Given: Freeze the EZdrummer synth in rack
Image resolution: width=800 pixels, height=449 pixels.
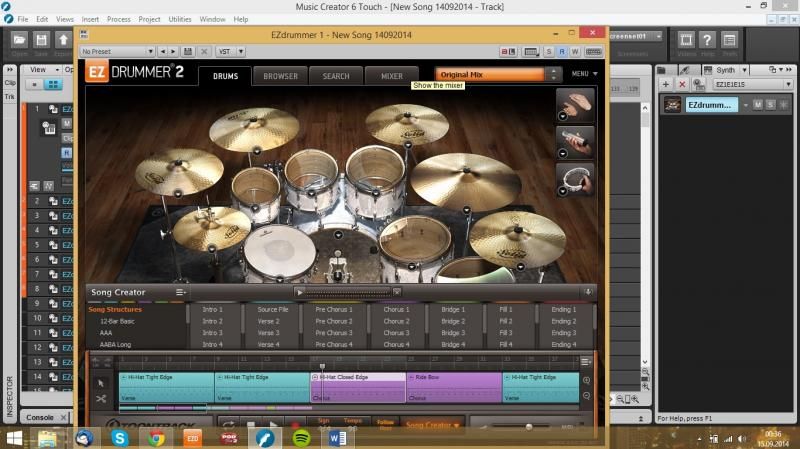Looking at the screenshot, I should pos(783,105).
